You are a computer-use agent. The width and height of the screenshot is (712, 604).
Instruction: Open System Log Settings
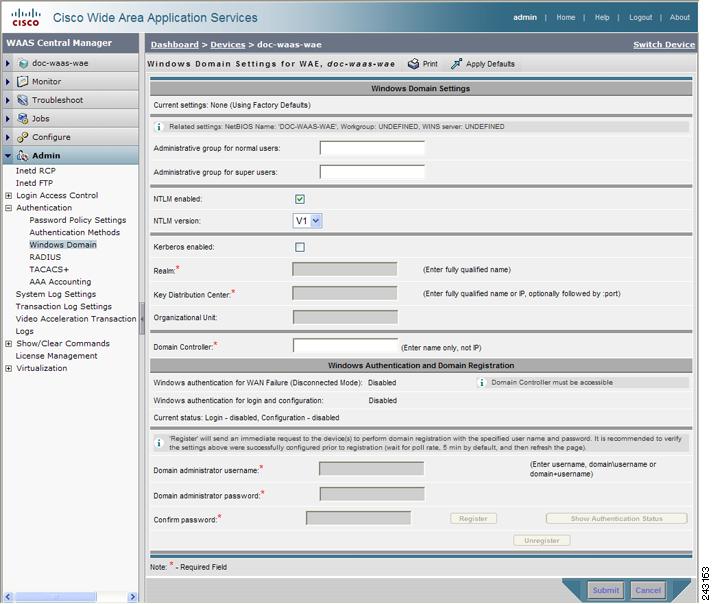tap(55, 294)
